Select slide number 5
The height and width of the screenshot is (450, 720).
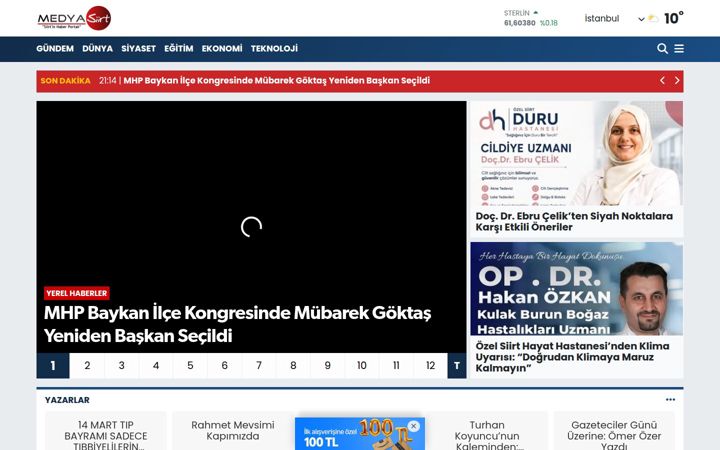click(x=190, y=366)
